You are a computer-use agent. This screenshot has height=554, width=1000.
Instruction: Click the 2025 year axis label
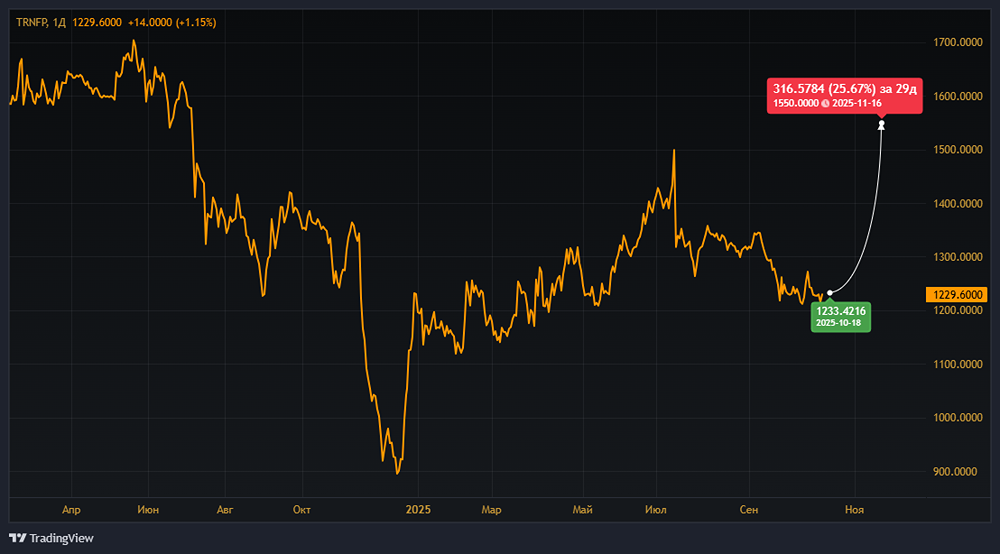pos(418,510)
